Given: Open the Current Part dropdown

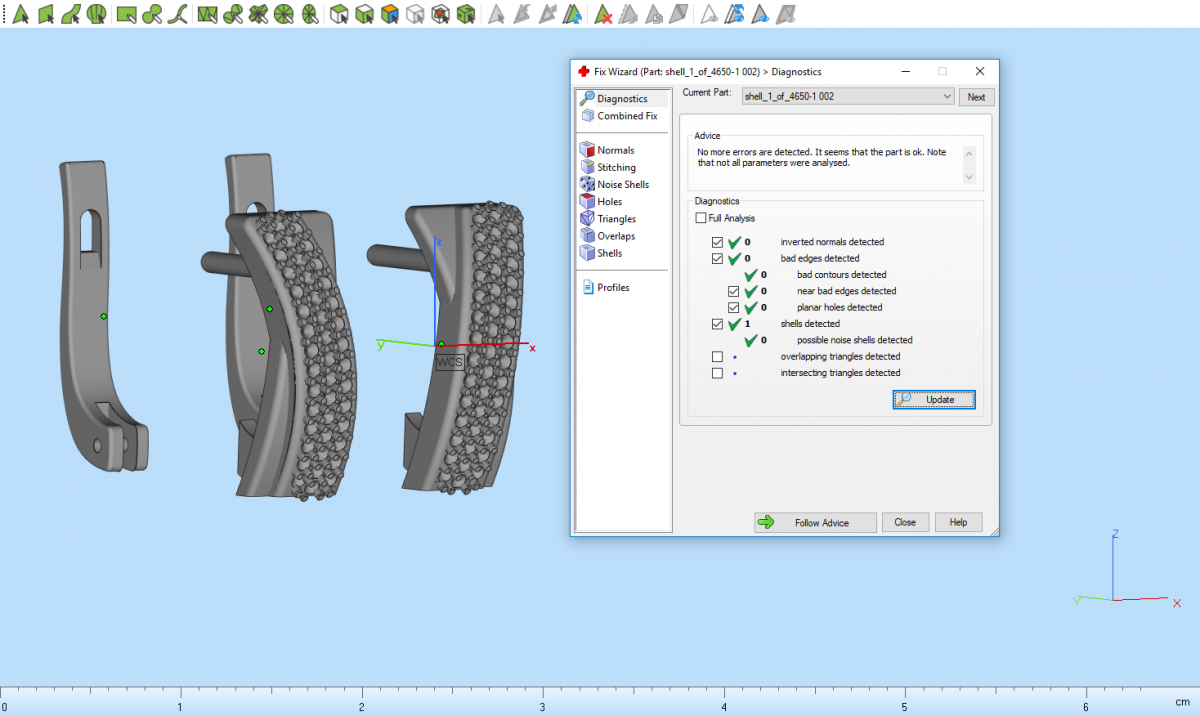Looking at the screenshot, I should (848, 97).
